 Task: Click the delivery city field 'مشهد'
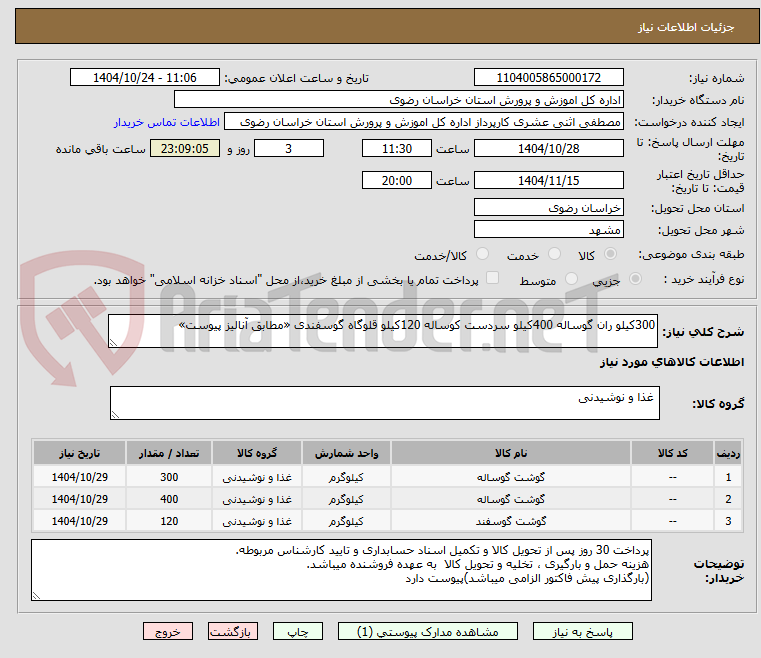tap(548, 230)
